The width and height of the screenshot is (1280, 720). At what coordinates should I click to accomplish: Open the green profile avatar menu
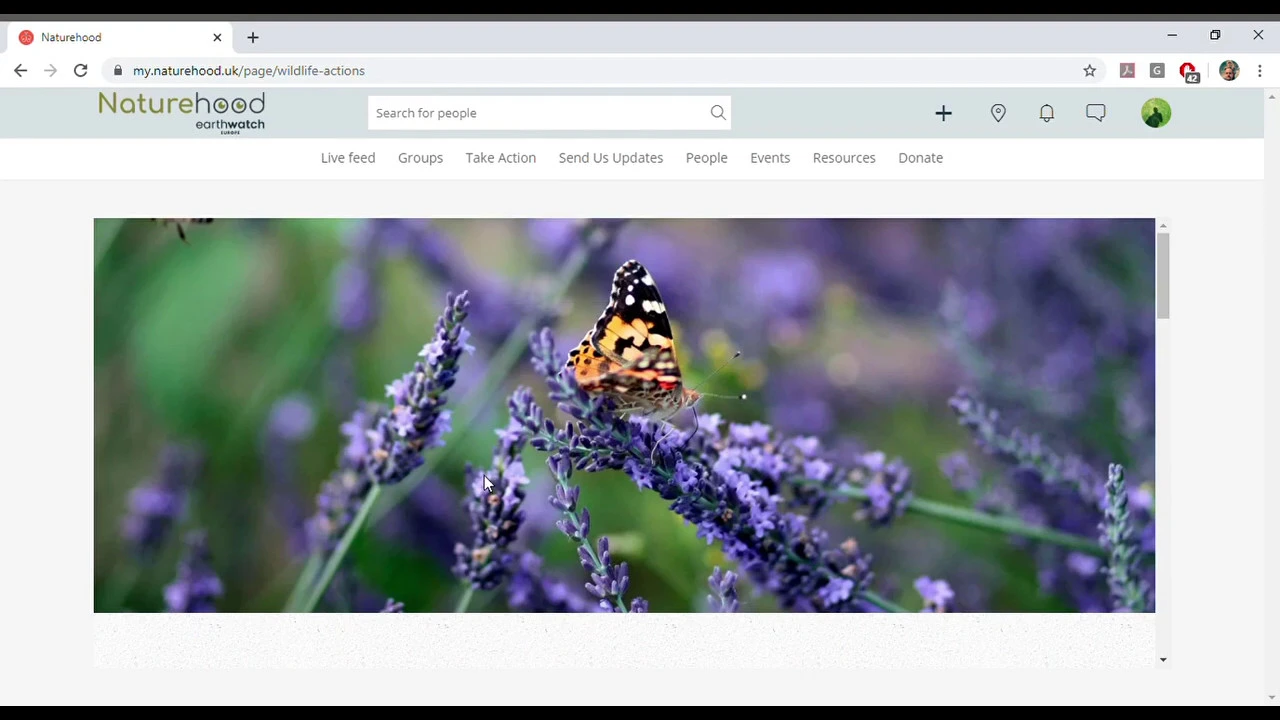[1156, 113]
